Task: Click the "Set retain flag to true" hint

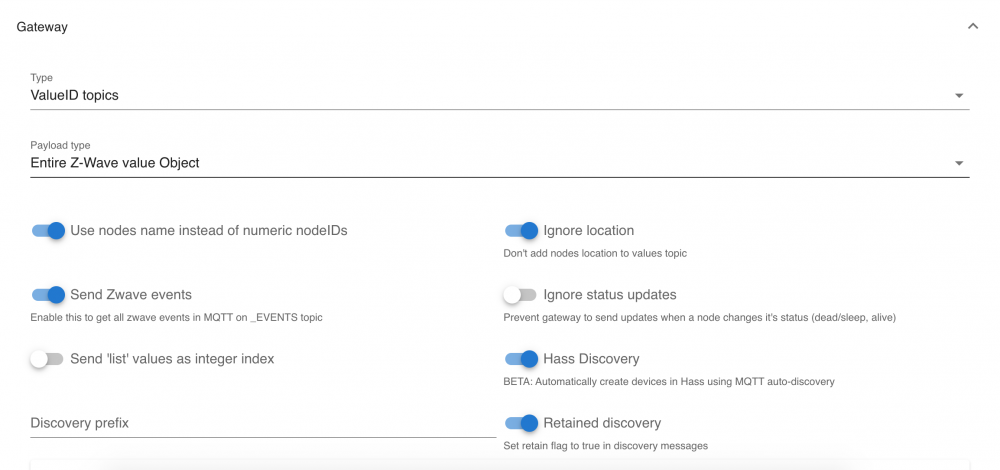Action: point(605,445)
